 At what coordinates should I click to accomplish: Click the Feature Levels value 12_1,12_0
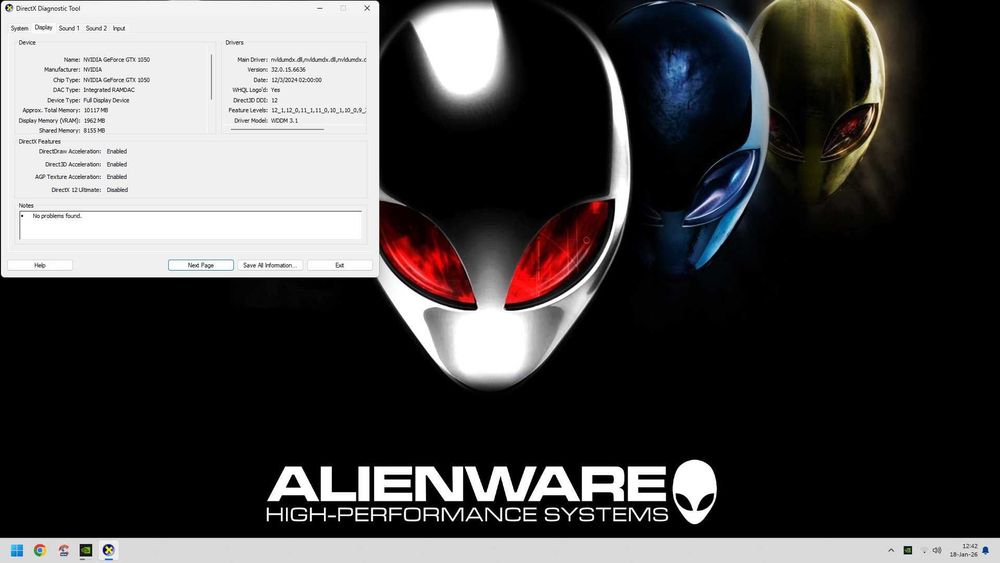pyautogui.click(x=318, y=110)
